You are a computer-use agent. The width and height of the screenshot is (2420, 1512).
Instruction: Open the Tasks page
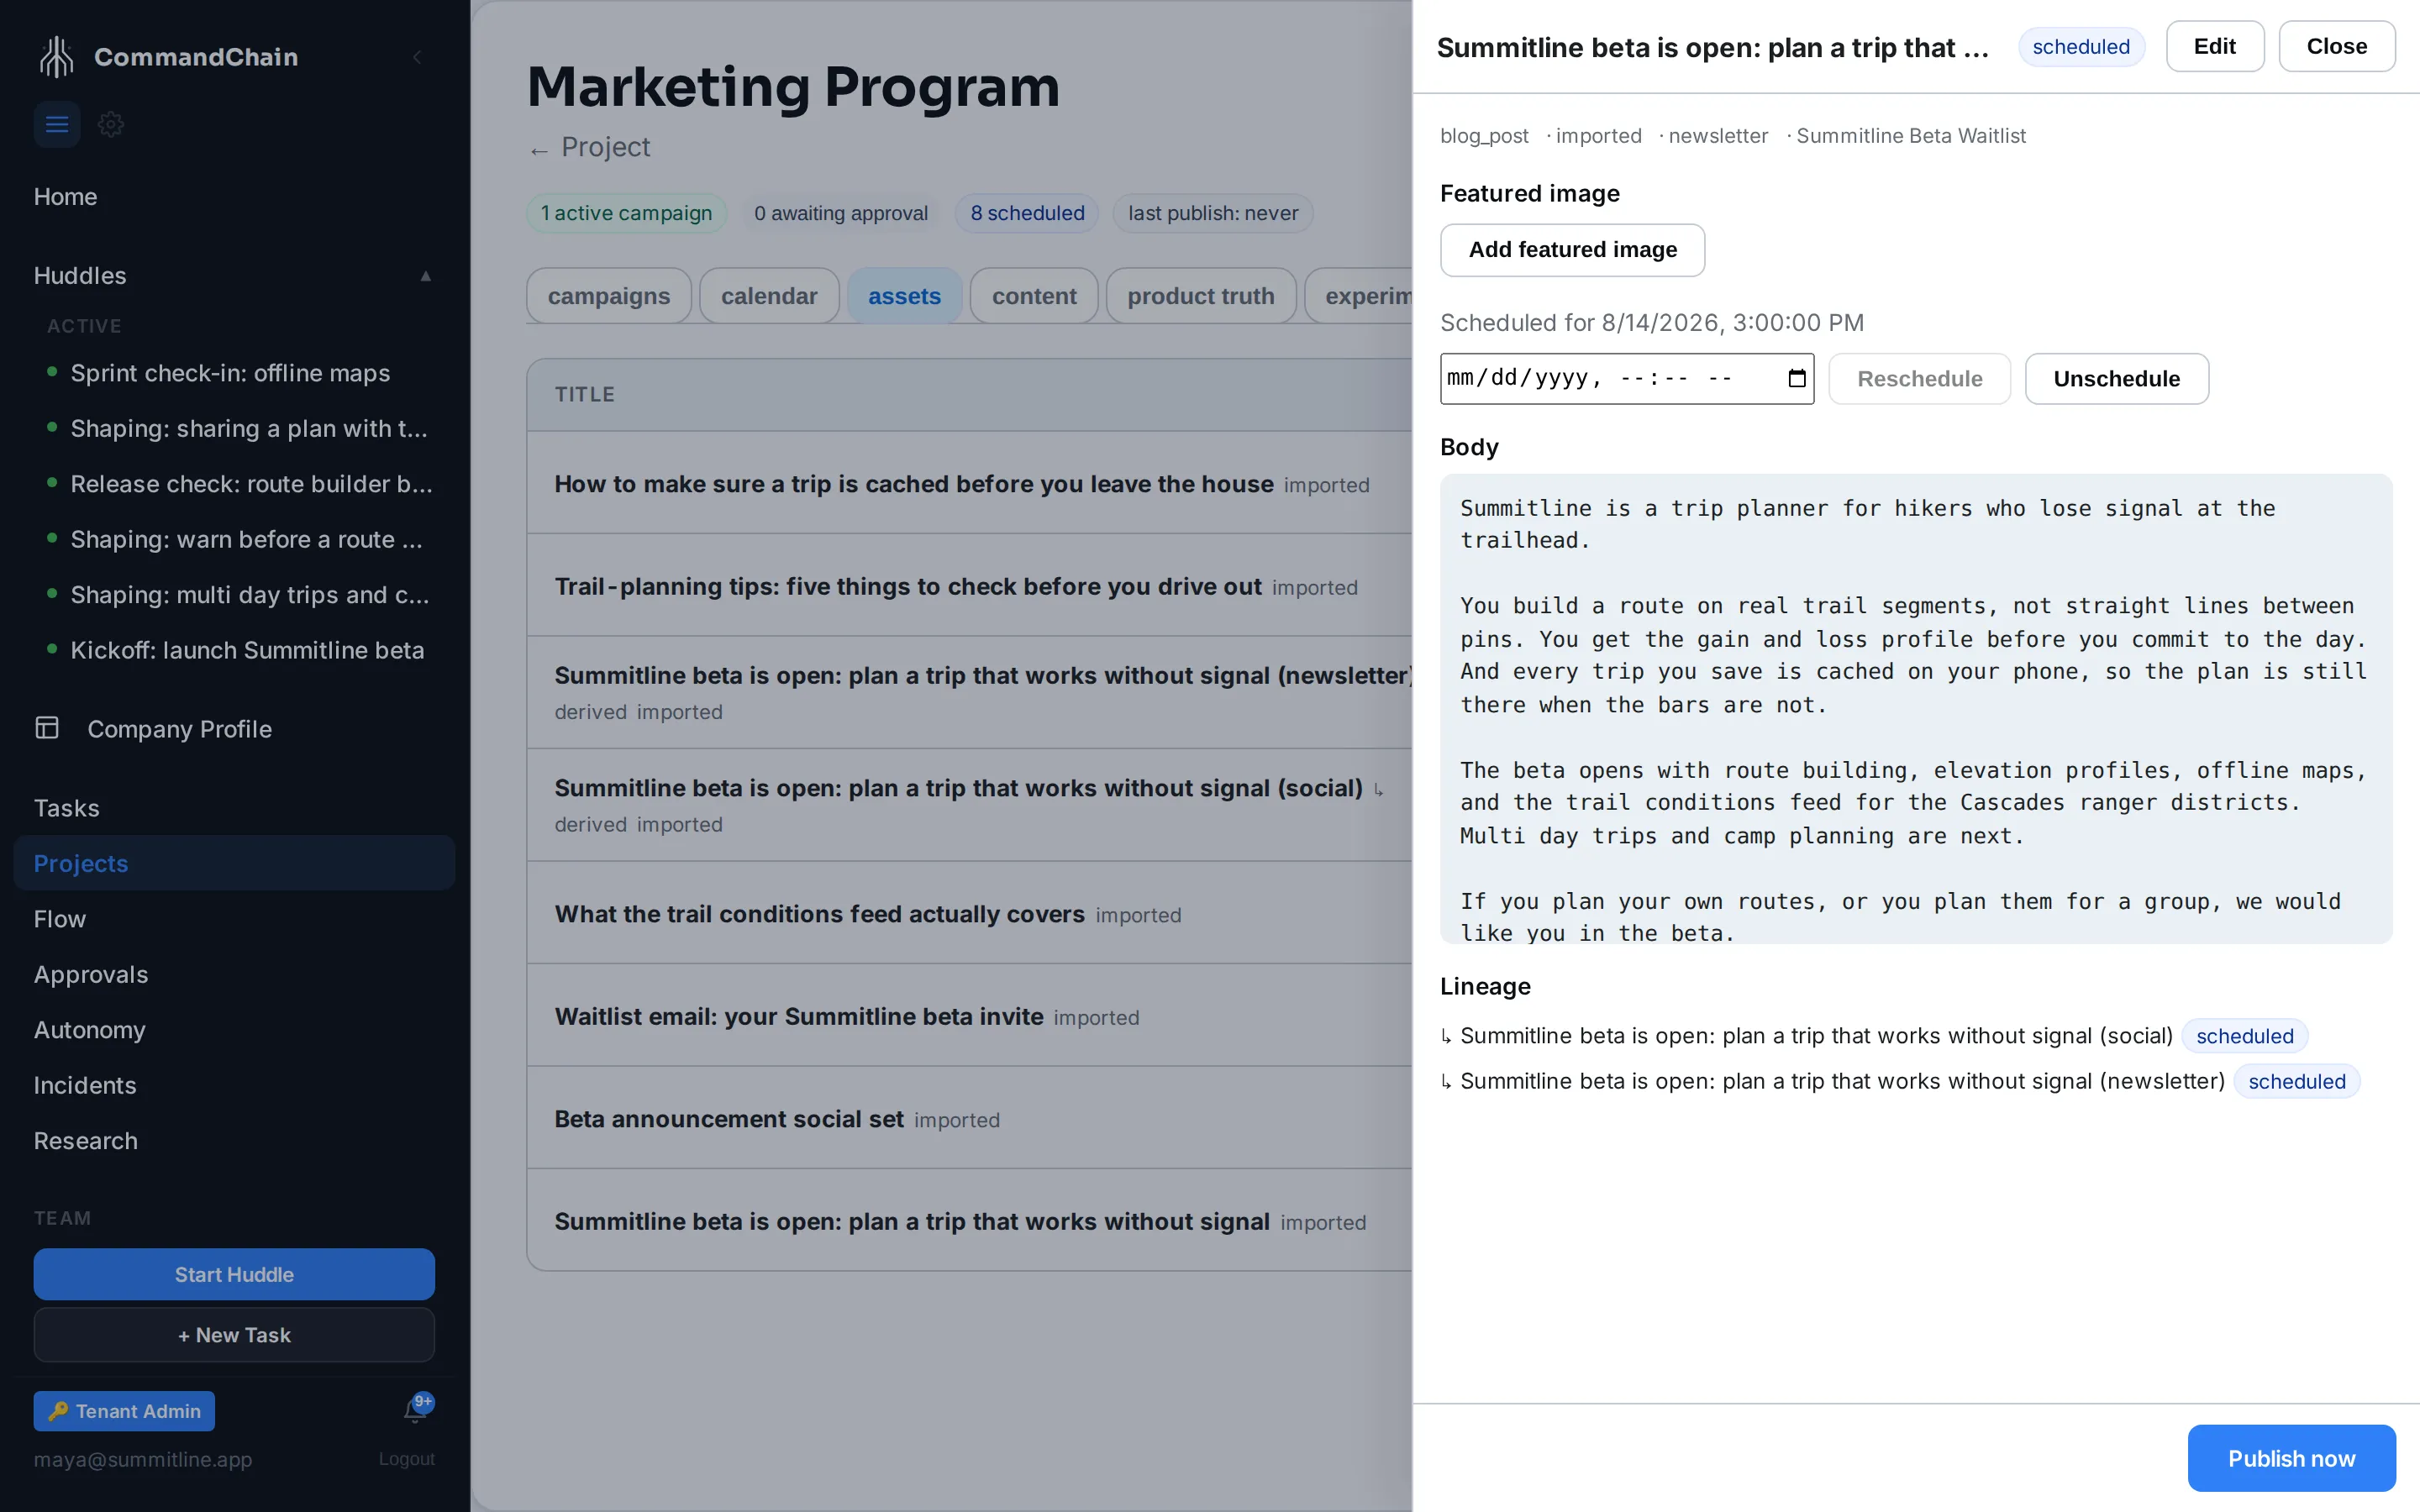[x=66, y=808]
